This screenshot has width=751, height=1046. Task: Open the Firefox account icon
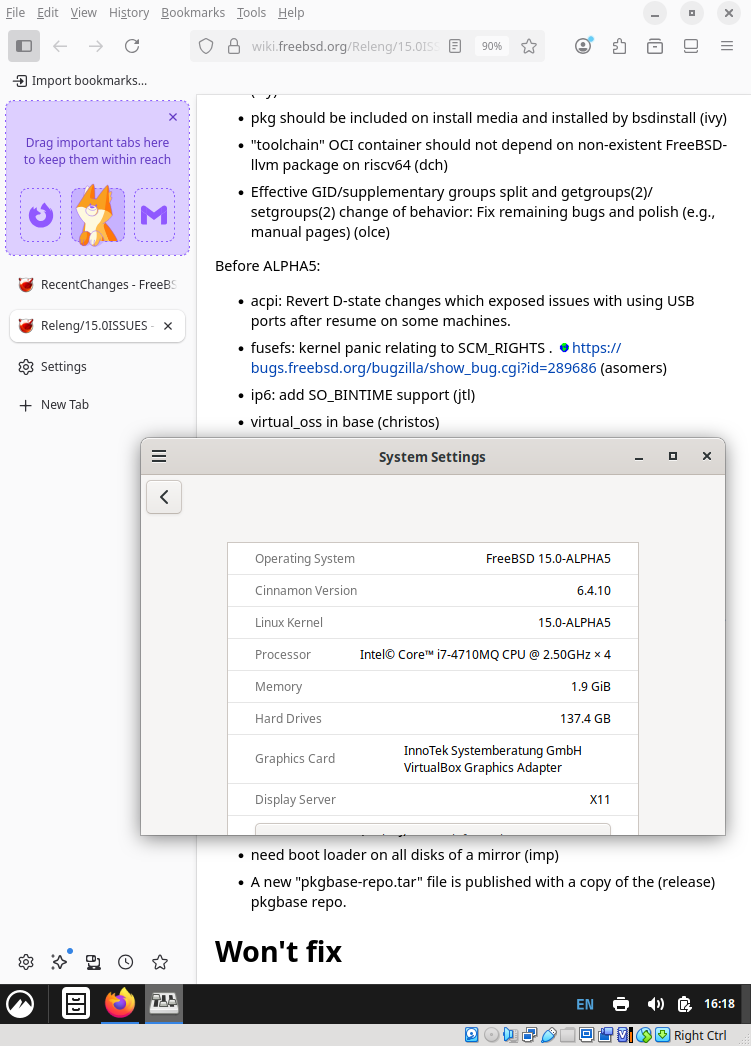pyautogui.click(x=583, y=46)
